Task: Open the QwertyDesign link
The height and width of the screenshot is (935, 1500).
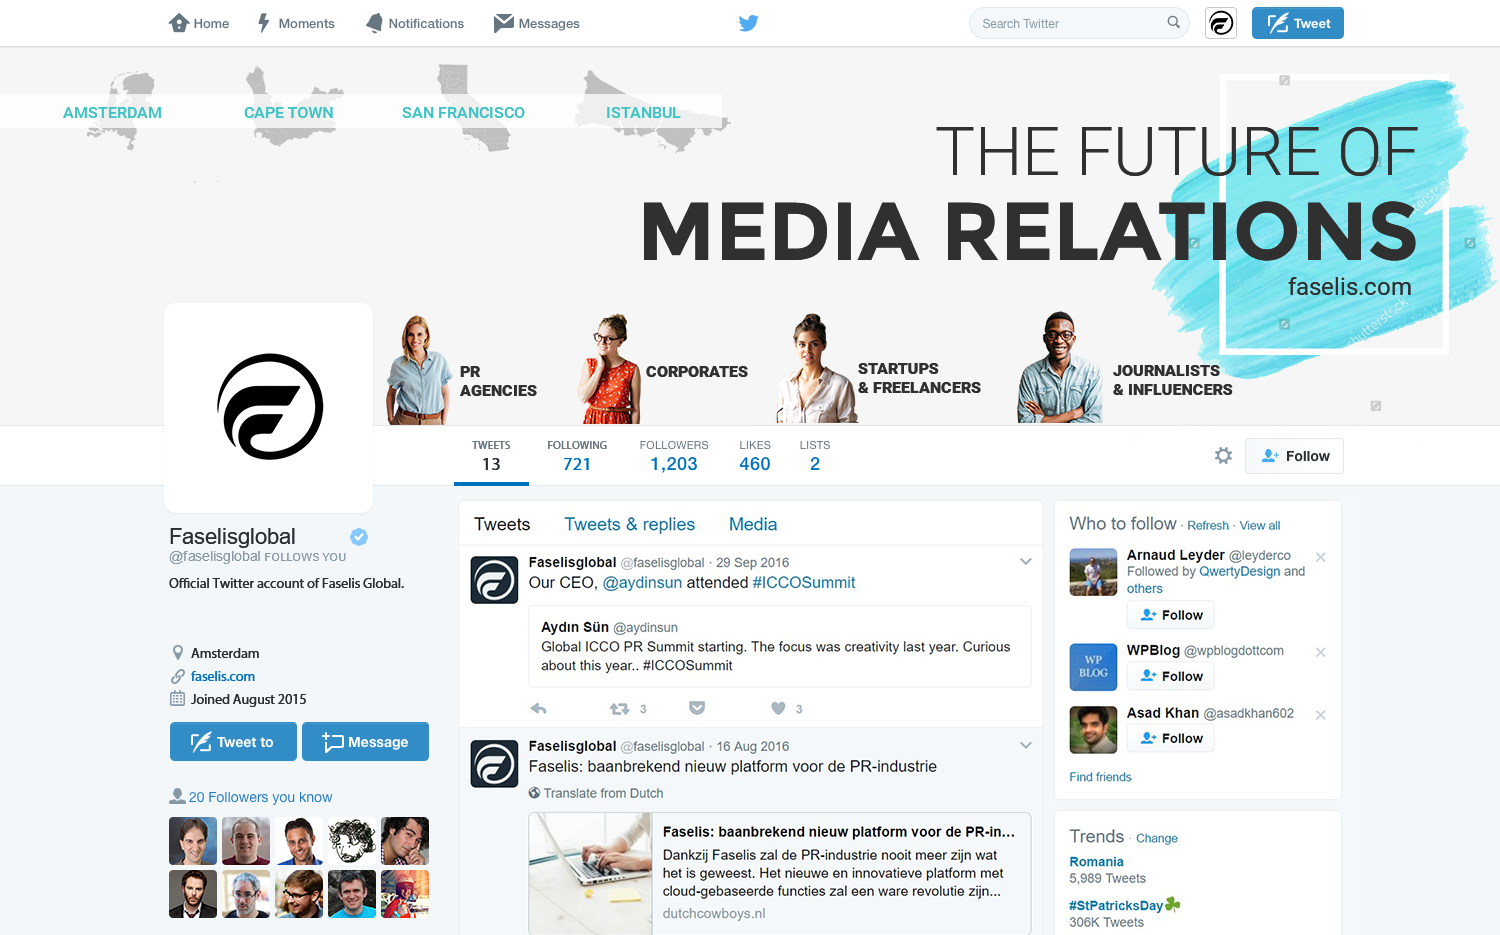Action: point(1239,571)
